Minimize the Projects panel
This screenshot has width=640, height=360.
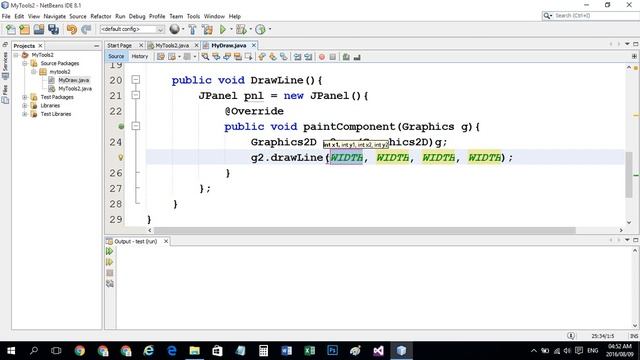pyautogui.click(x=96, y=46)
